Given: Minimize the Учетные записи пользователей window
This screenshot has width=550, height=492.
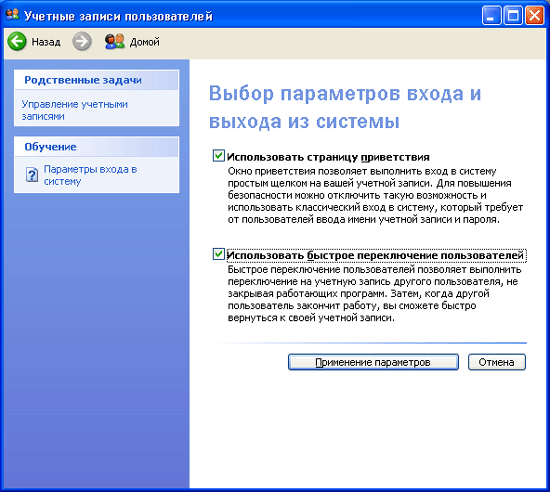Looking at the screenshot, I should tap(491, 16).
